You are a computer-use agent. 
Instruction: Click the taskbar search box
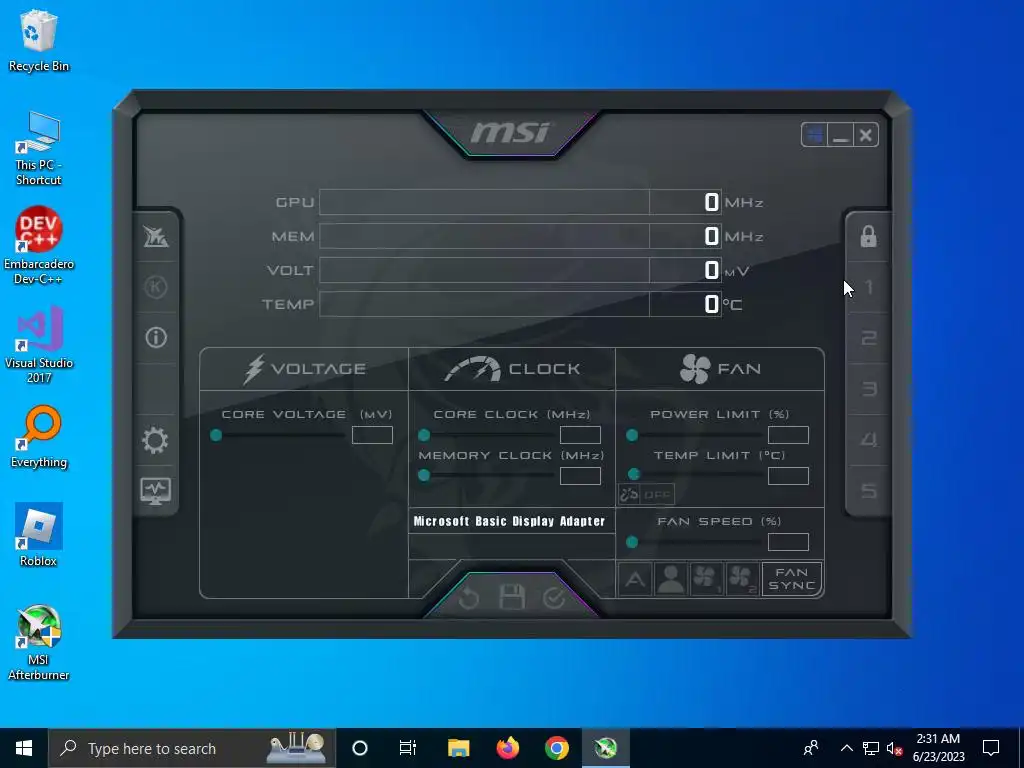point(191,748)
